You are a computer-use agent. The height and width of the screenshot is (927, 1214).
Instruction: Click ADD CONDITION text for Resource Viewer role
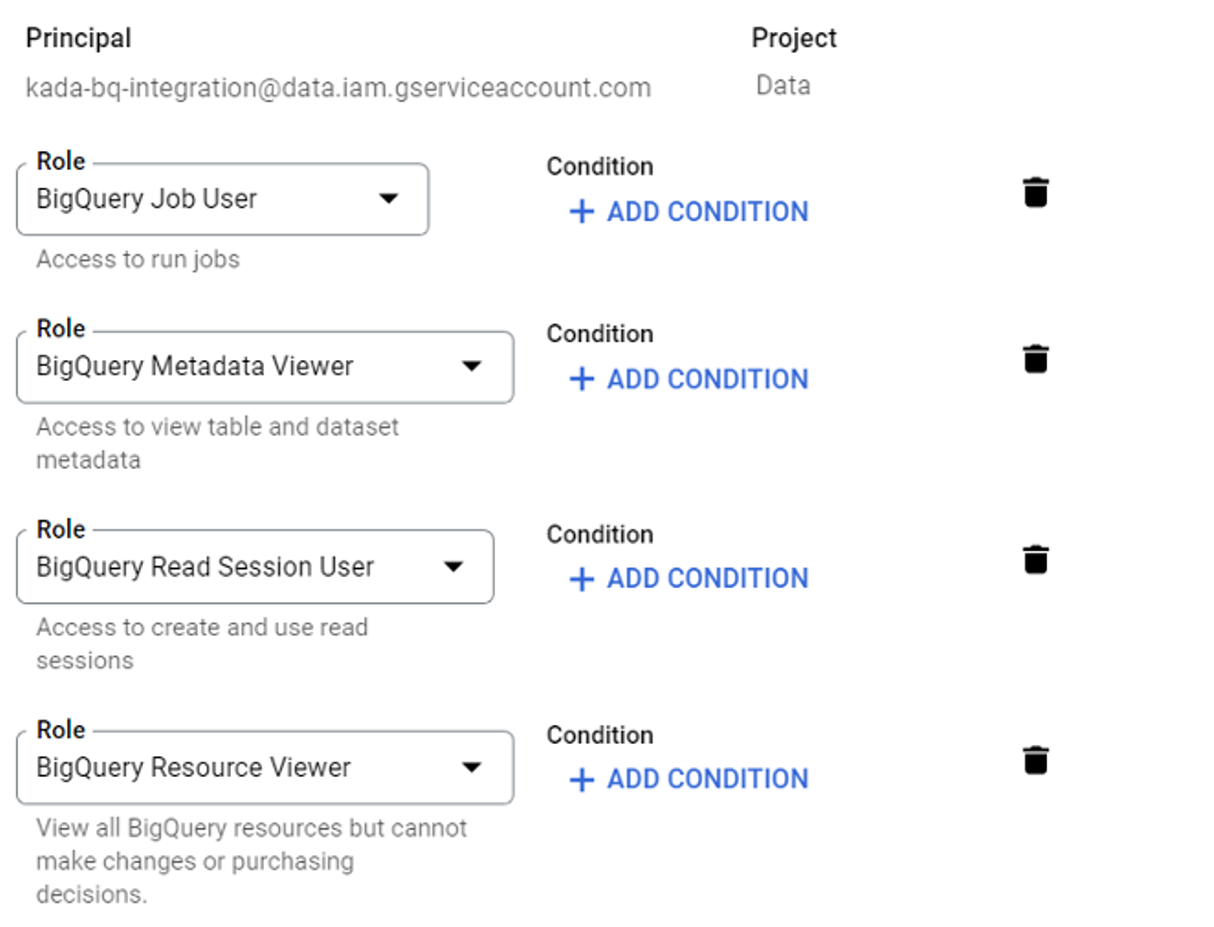click(707, 780)
